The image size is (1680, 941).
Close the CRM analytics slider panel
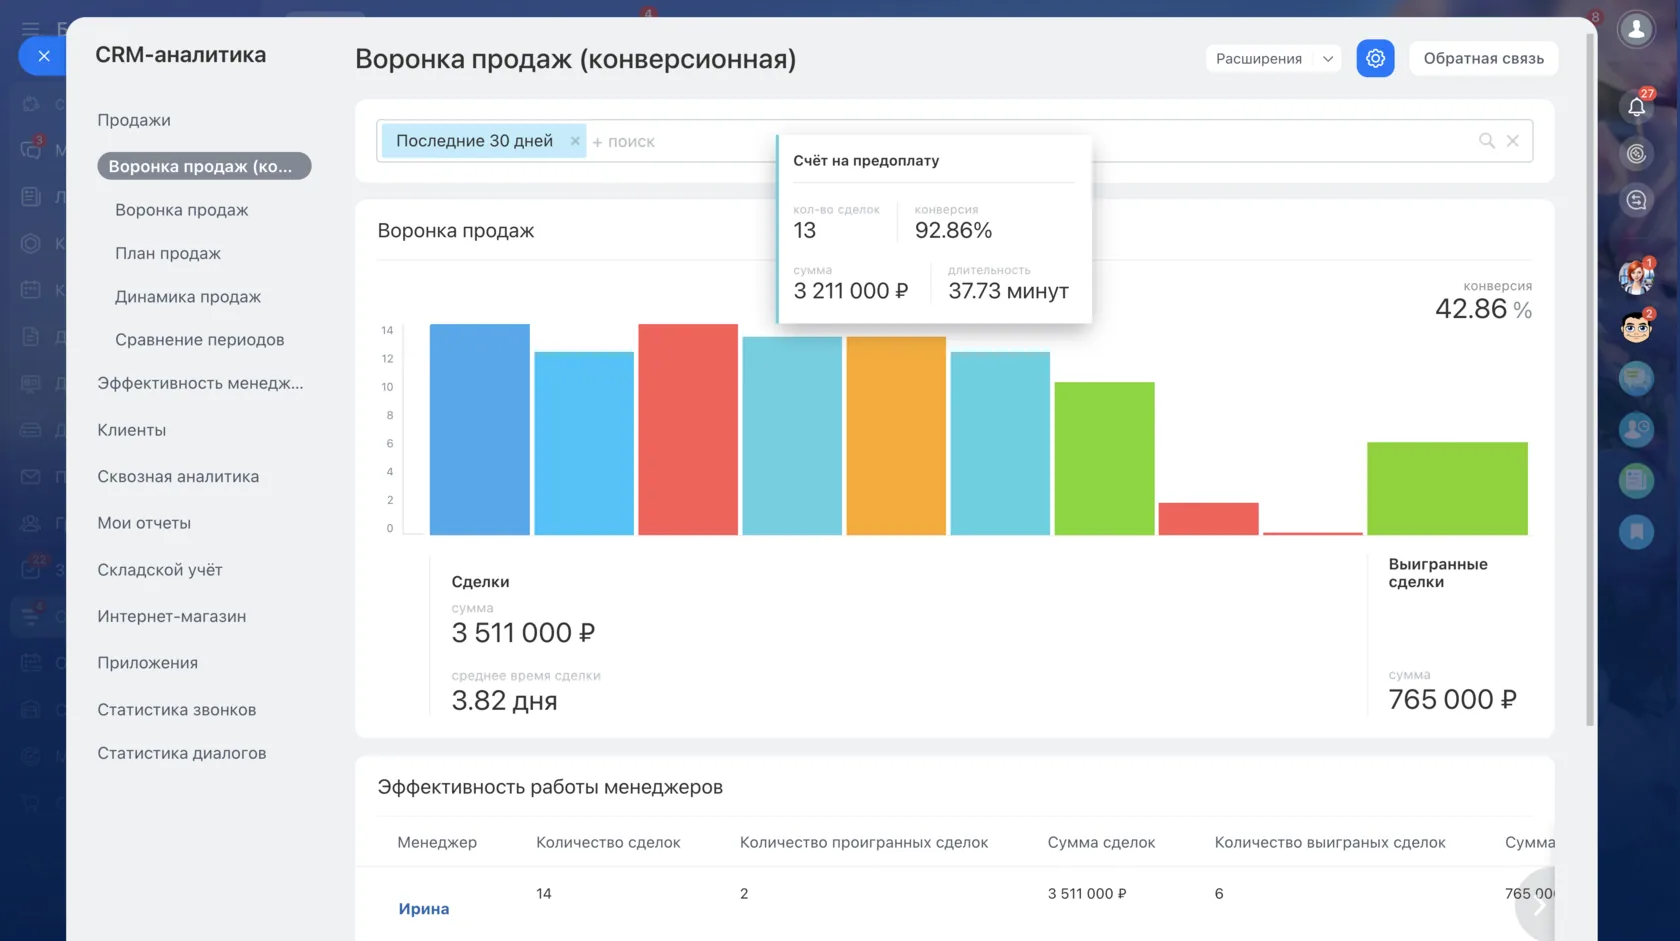43,56
